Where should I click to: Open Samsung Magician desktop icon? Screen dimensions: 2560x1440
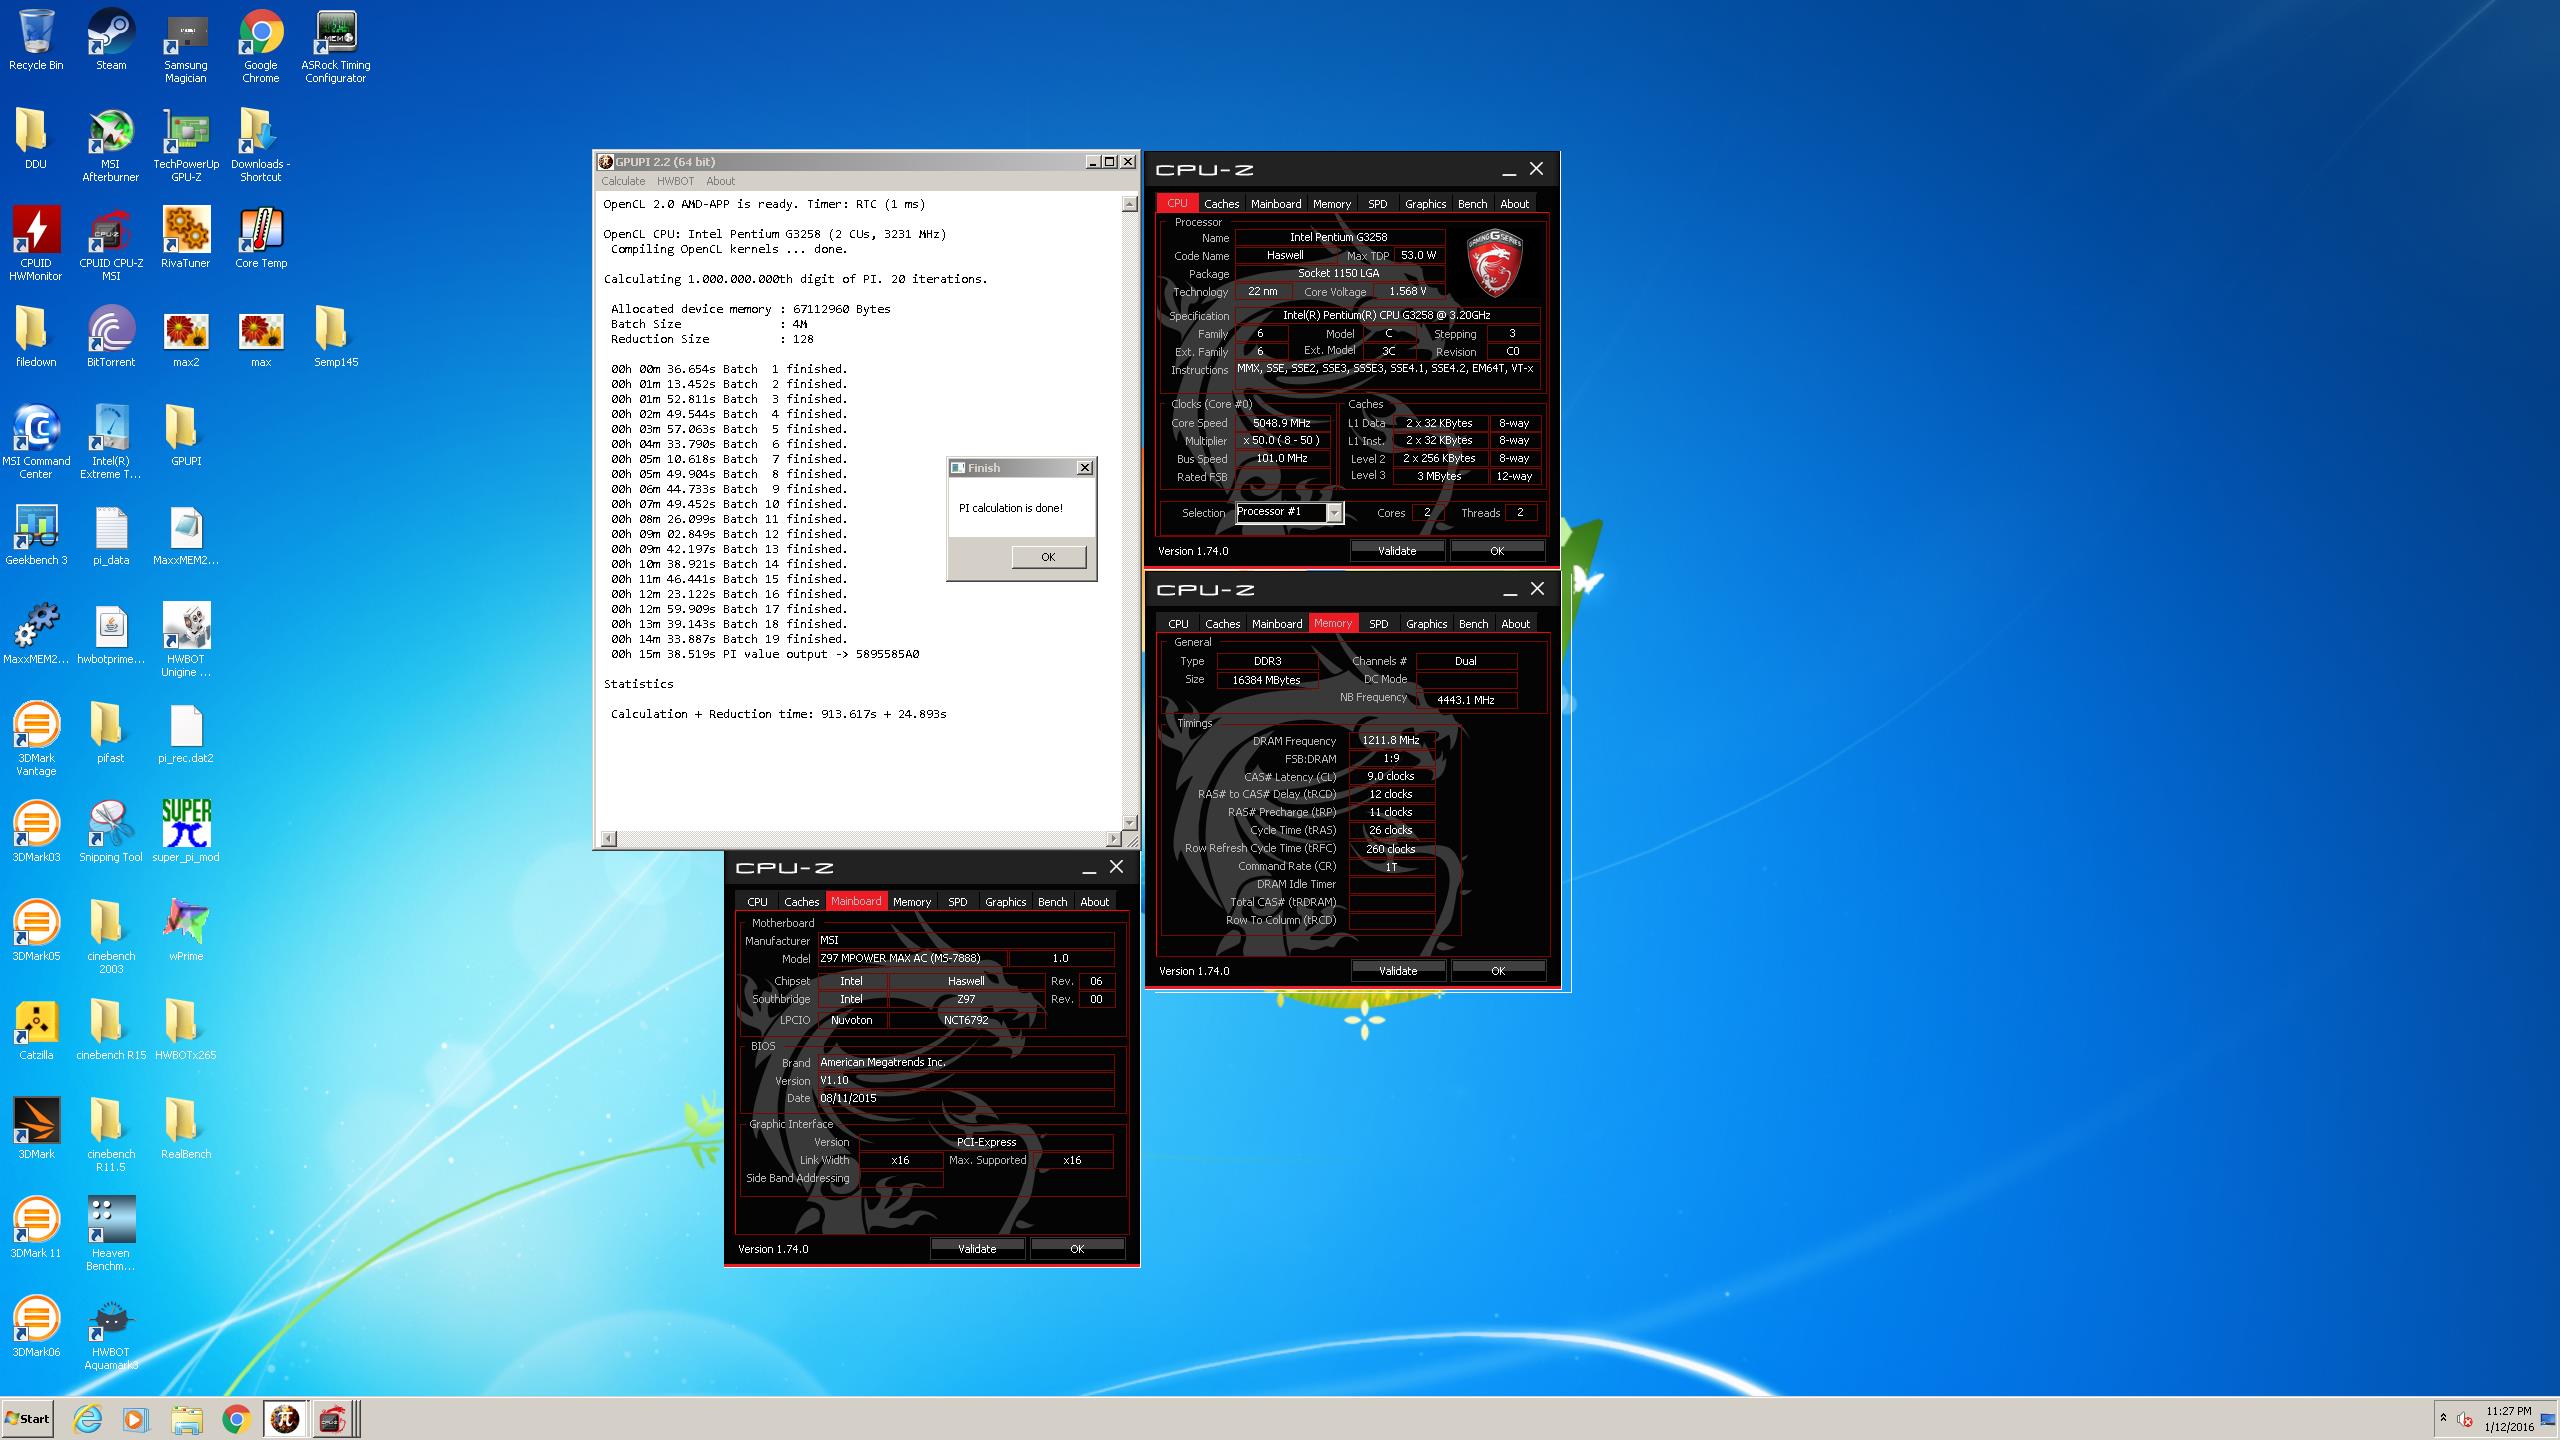click(186, 46)
